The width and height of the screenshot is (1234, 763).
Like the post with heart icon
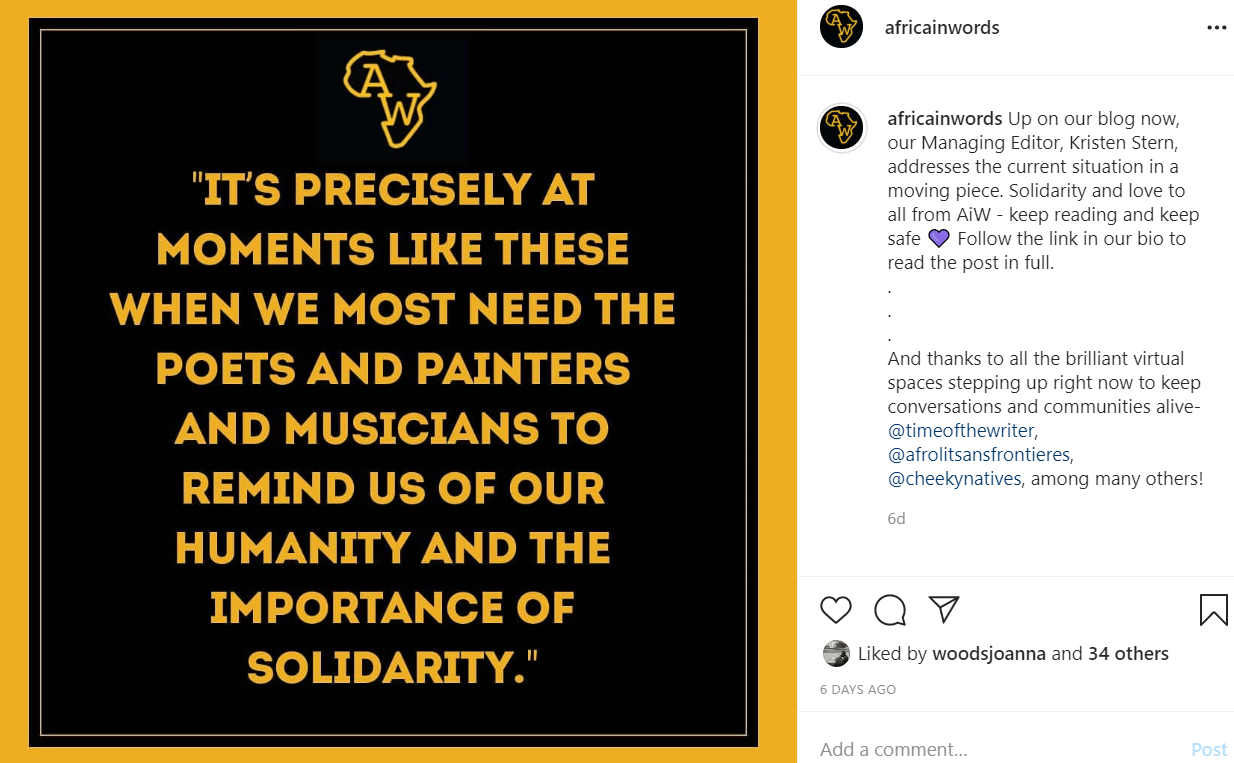coord(835,609)
